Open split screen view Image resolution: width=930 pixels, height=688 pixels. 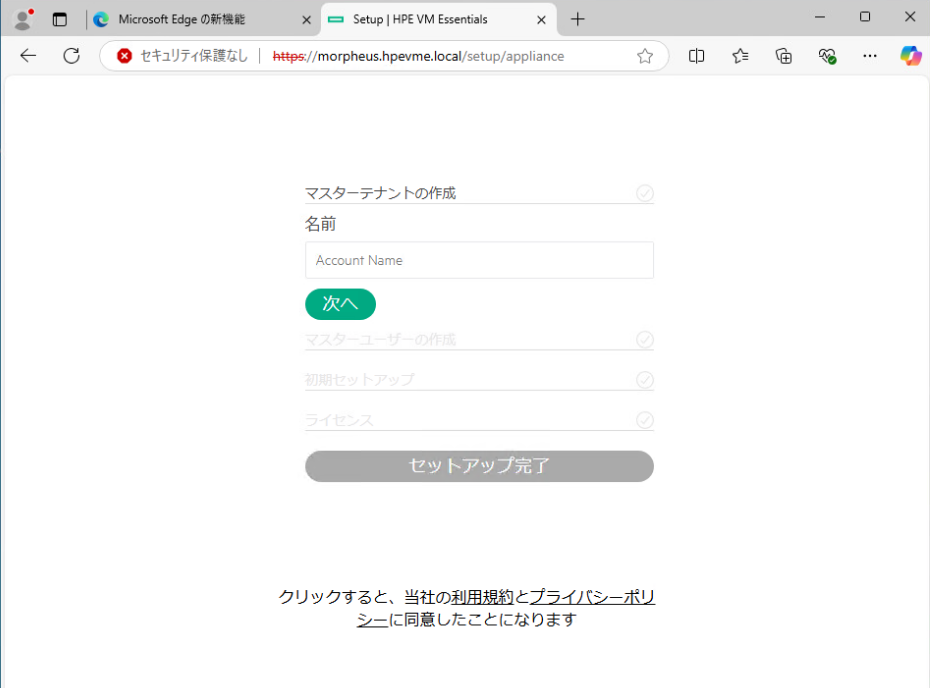(x=696, y=56)
